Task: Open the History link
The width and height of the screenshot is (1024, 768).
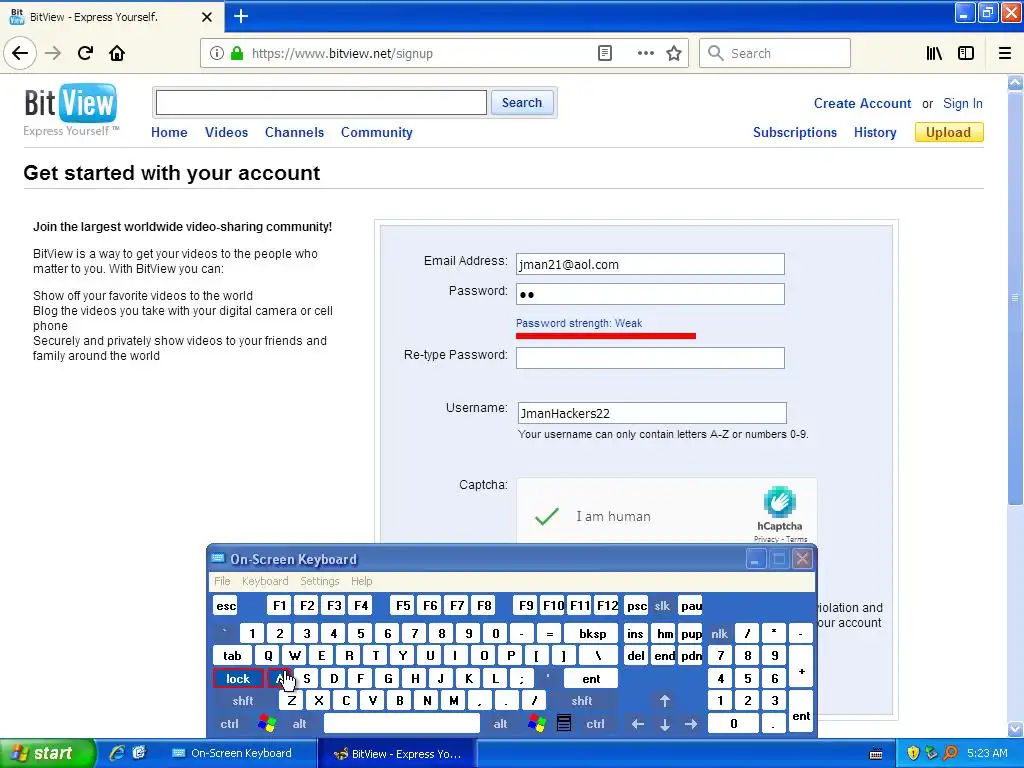Action: [x=875, y=133]
